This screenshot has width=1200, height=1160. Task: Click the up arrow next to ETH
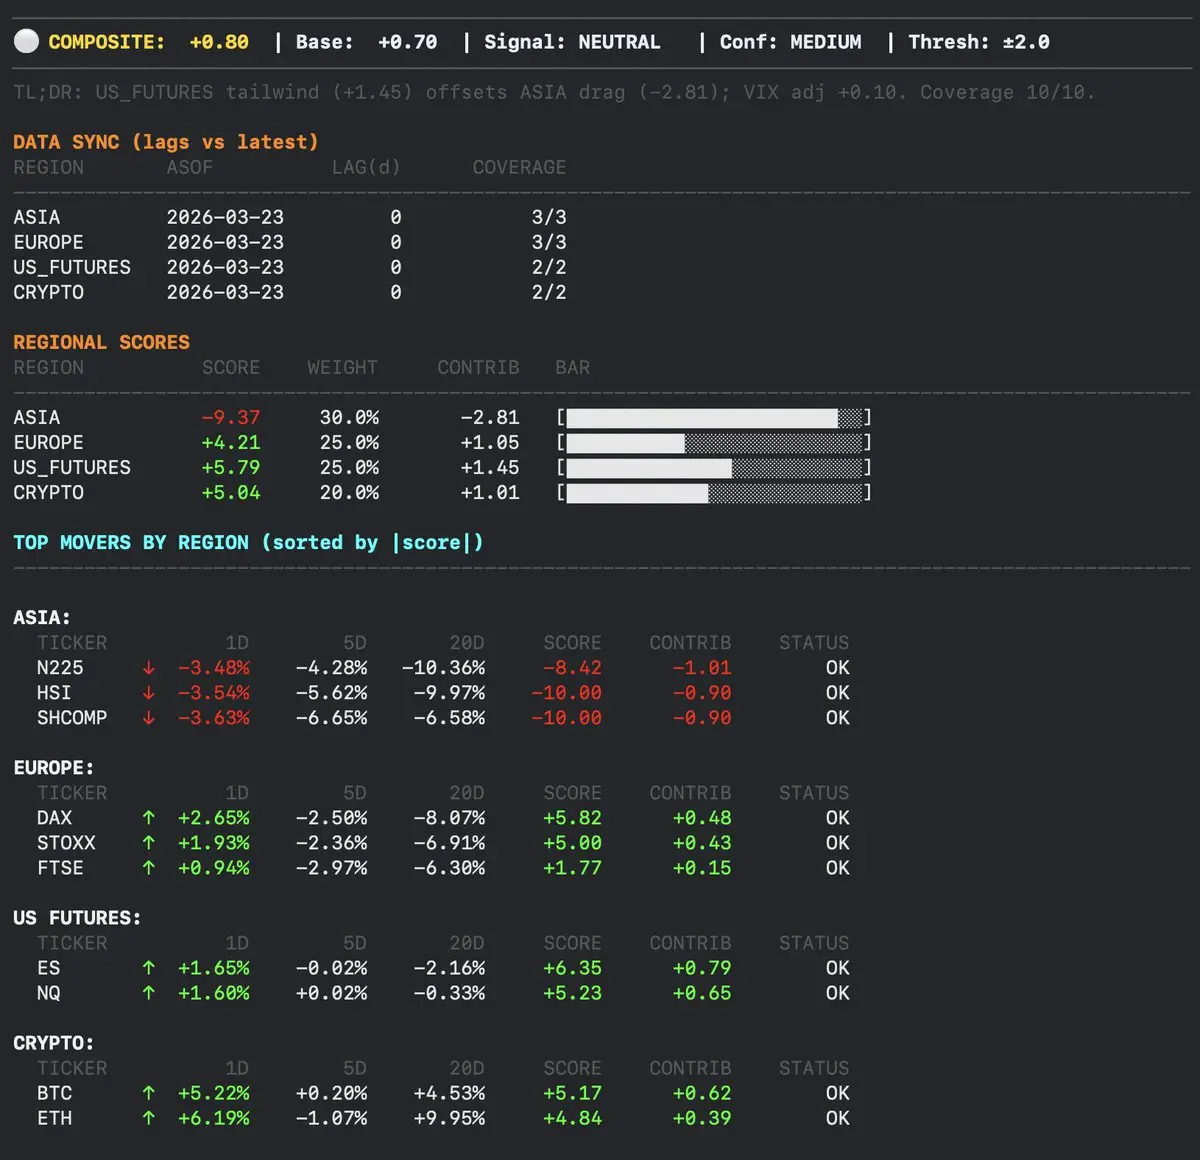(149, 1118)
